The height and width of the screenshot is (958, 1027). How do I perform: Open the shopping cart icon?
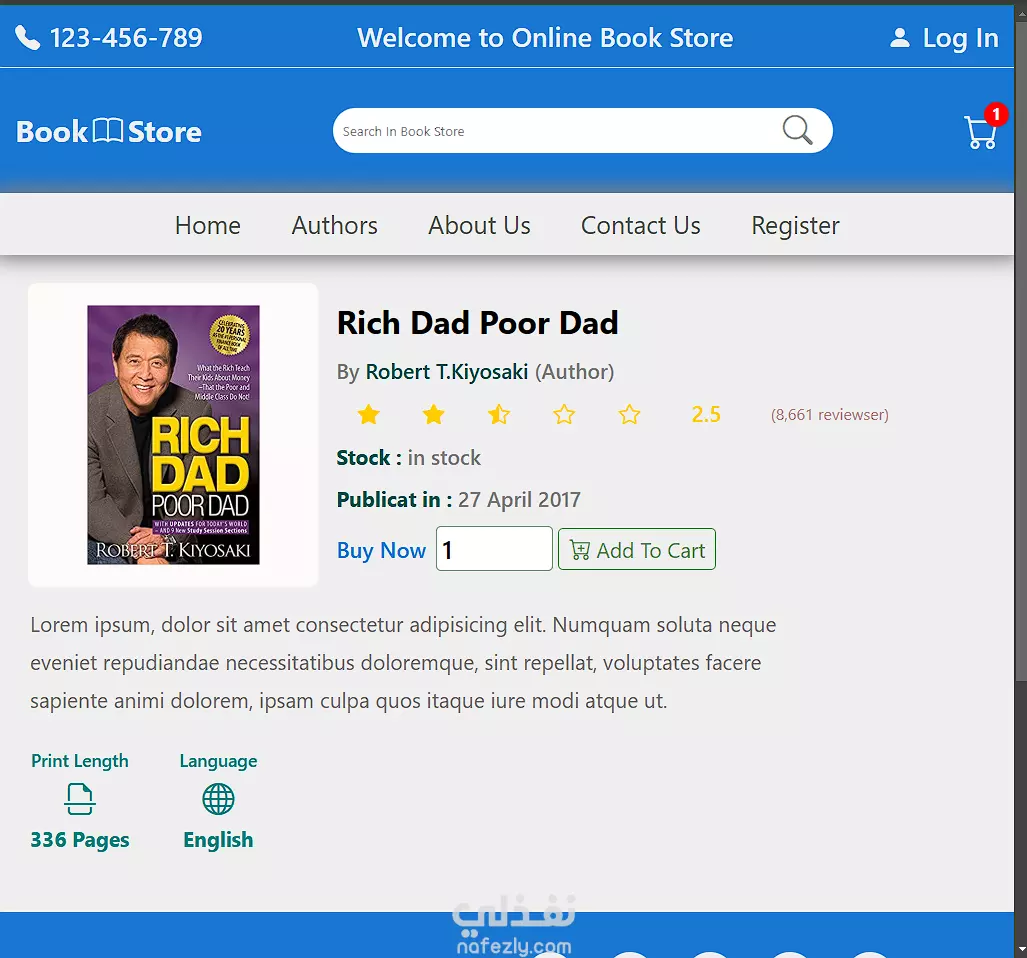pos(980,132)
